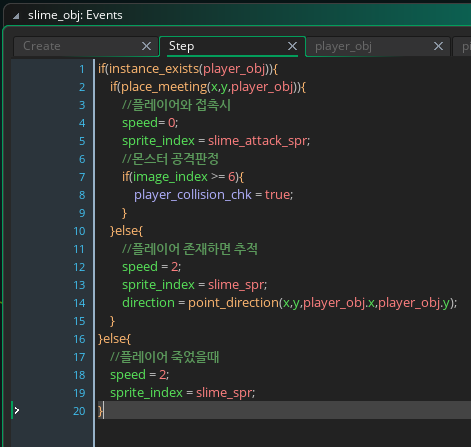This screenshot has height=447, width=471.
Task: Click instance_exists on line 1
Action: [154, 69]
